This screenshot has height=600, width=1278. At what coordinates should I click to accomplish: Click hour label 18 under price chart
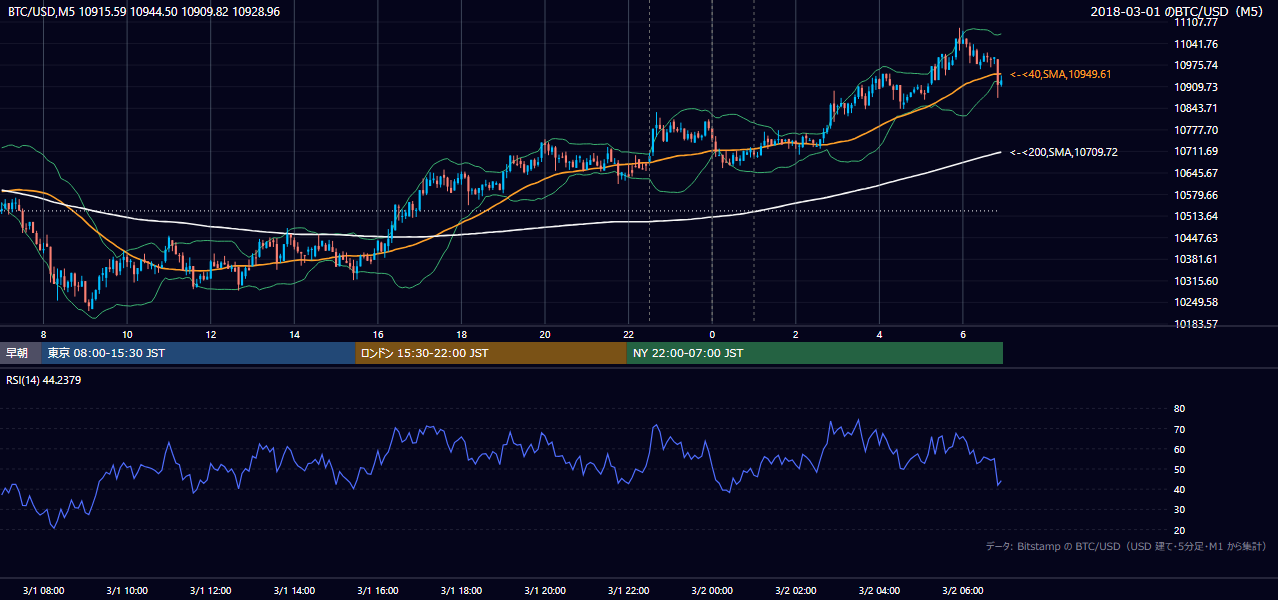coord(461,334)
